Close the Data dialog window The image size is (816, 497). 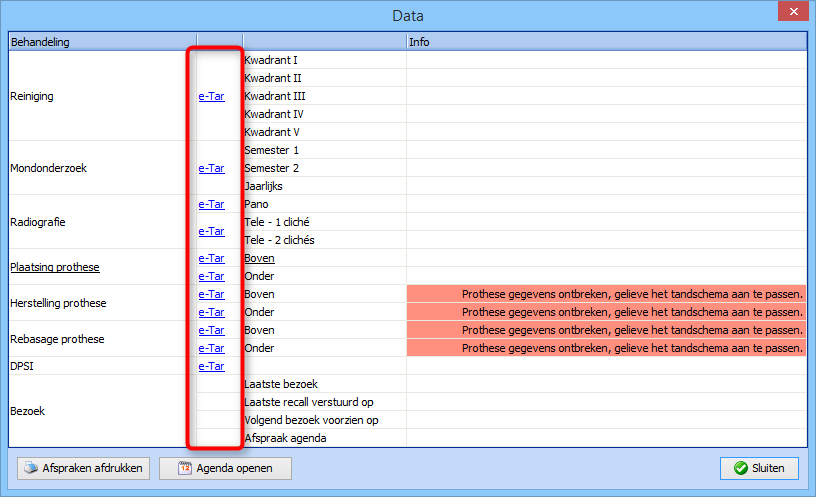792,14
